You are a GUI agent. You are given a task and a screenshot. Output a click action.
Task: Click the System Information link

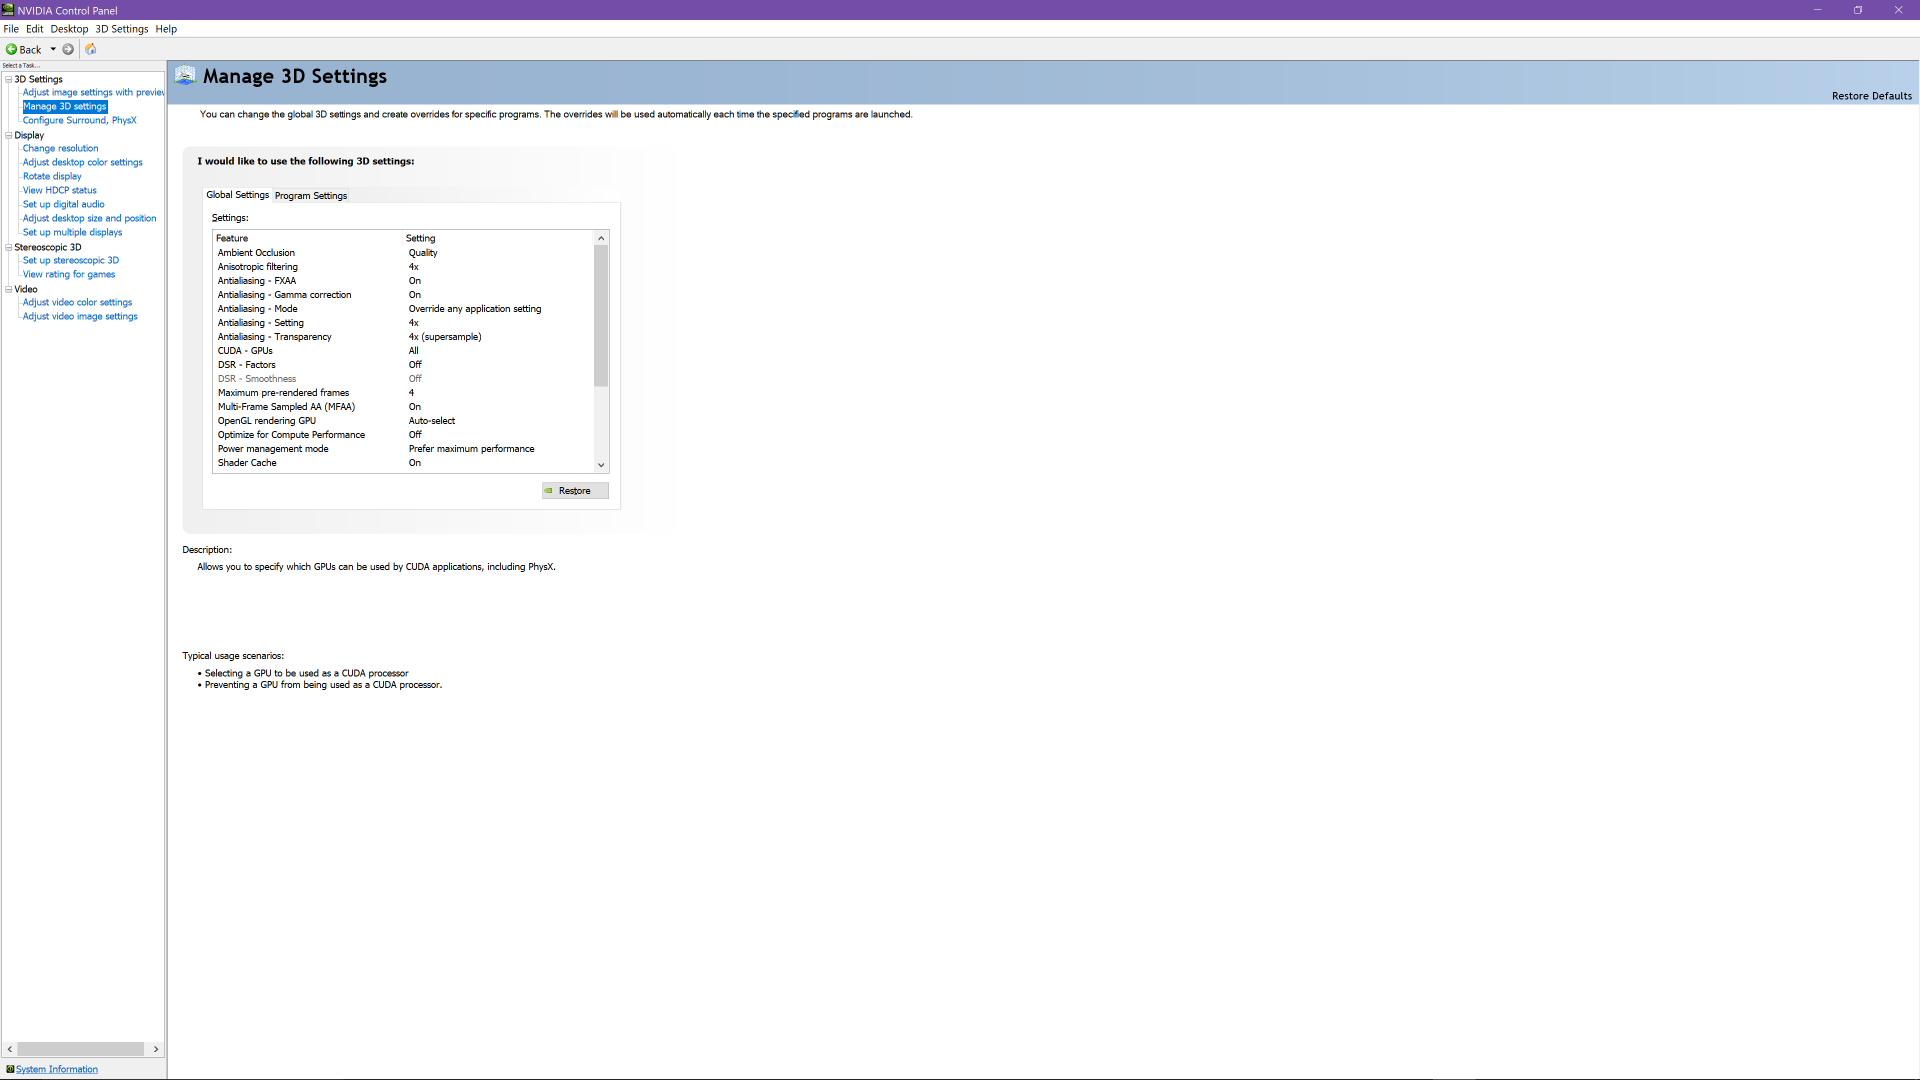[57, 1069]
